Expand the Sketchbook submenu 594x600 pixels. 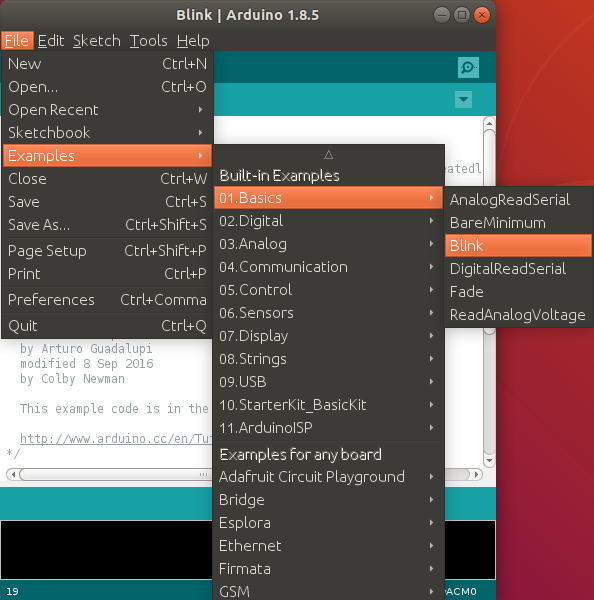[x=107, y=133]
